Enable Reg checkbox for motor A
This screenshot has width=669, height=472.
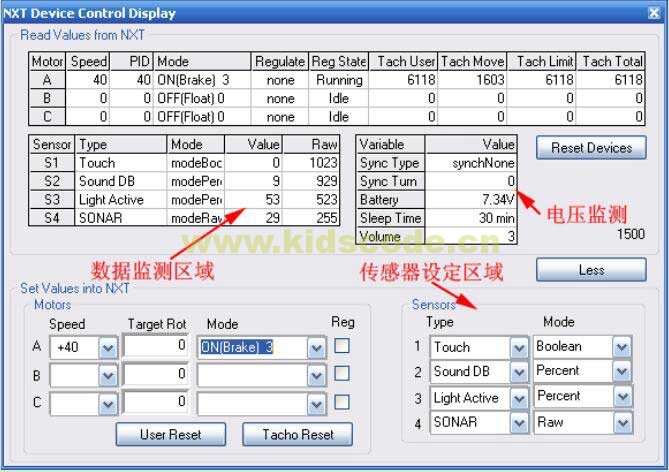click(342, 346)
